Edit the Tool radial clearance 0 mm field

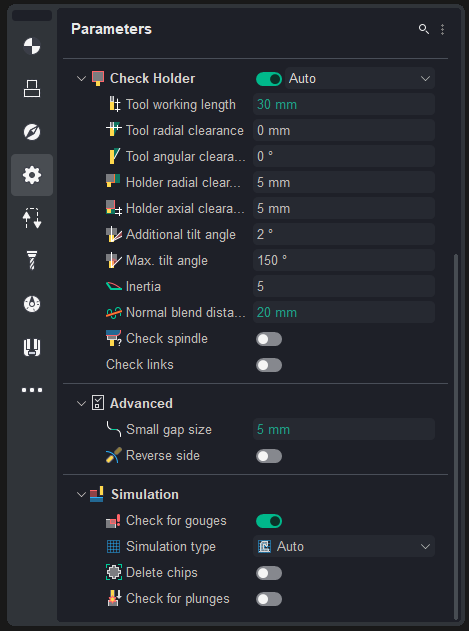click(x=344, y=130)
